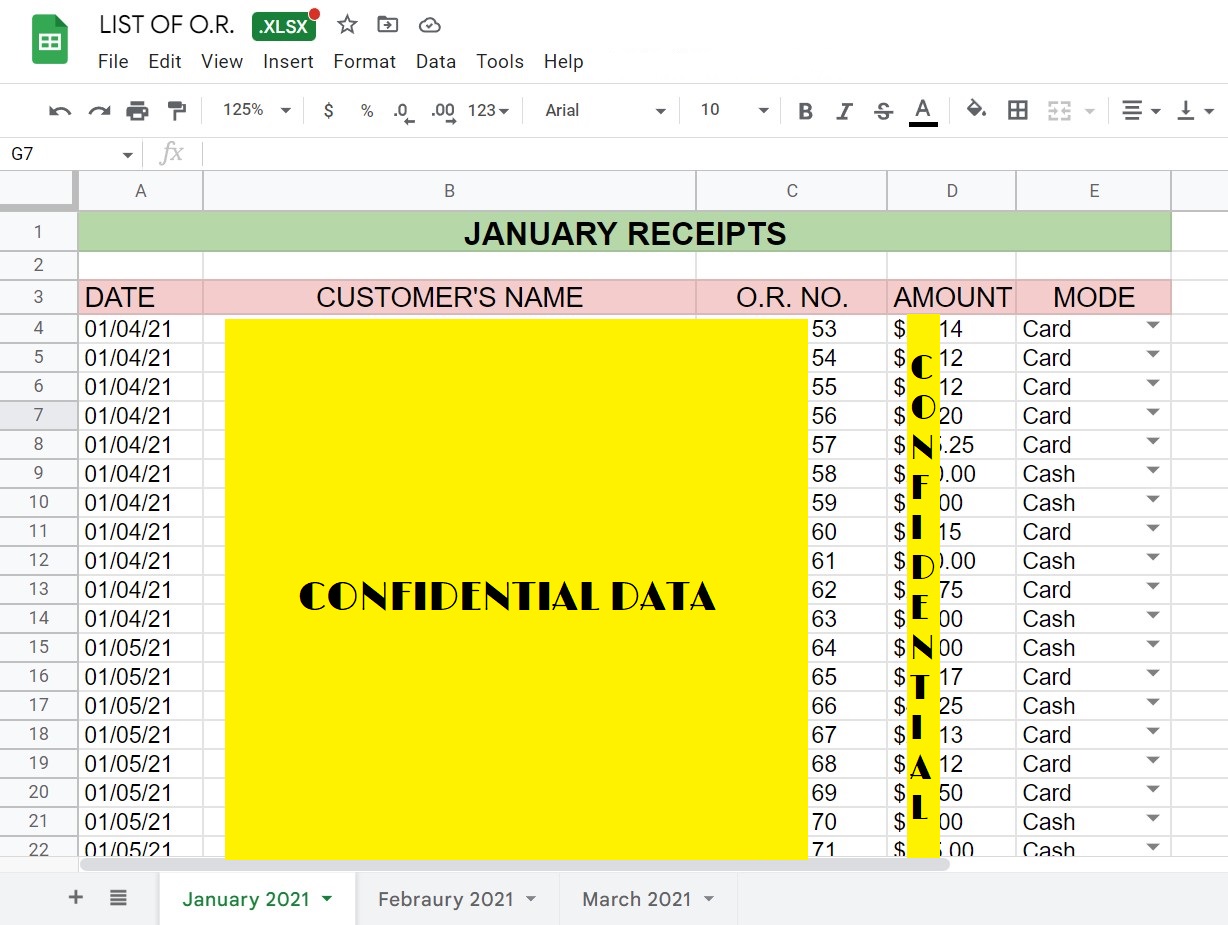Click the JANUARY RECEIPTS title cell
1228x925 pixels.
625,232
